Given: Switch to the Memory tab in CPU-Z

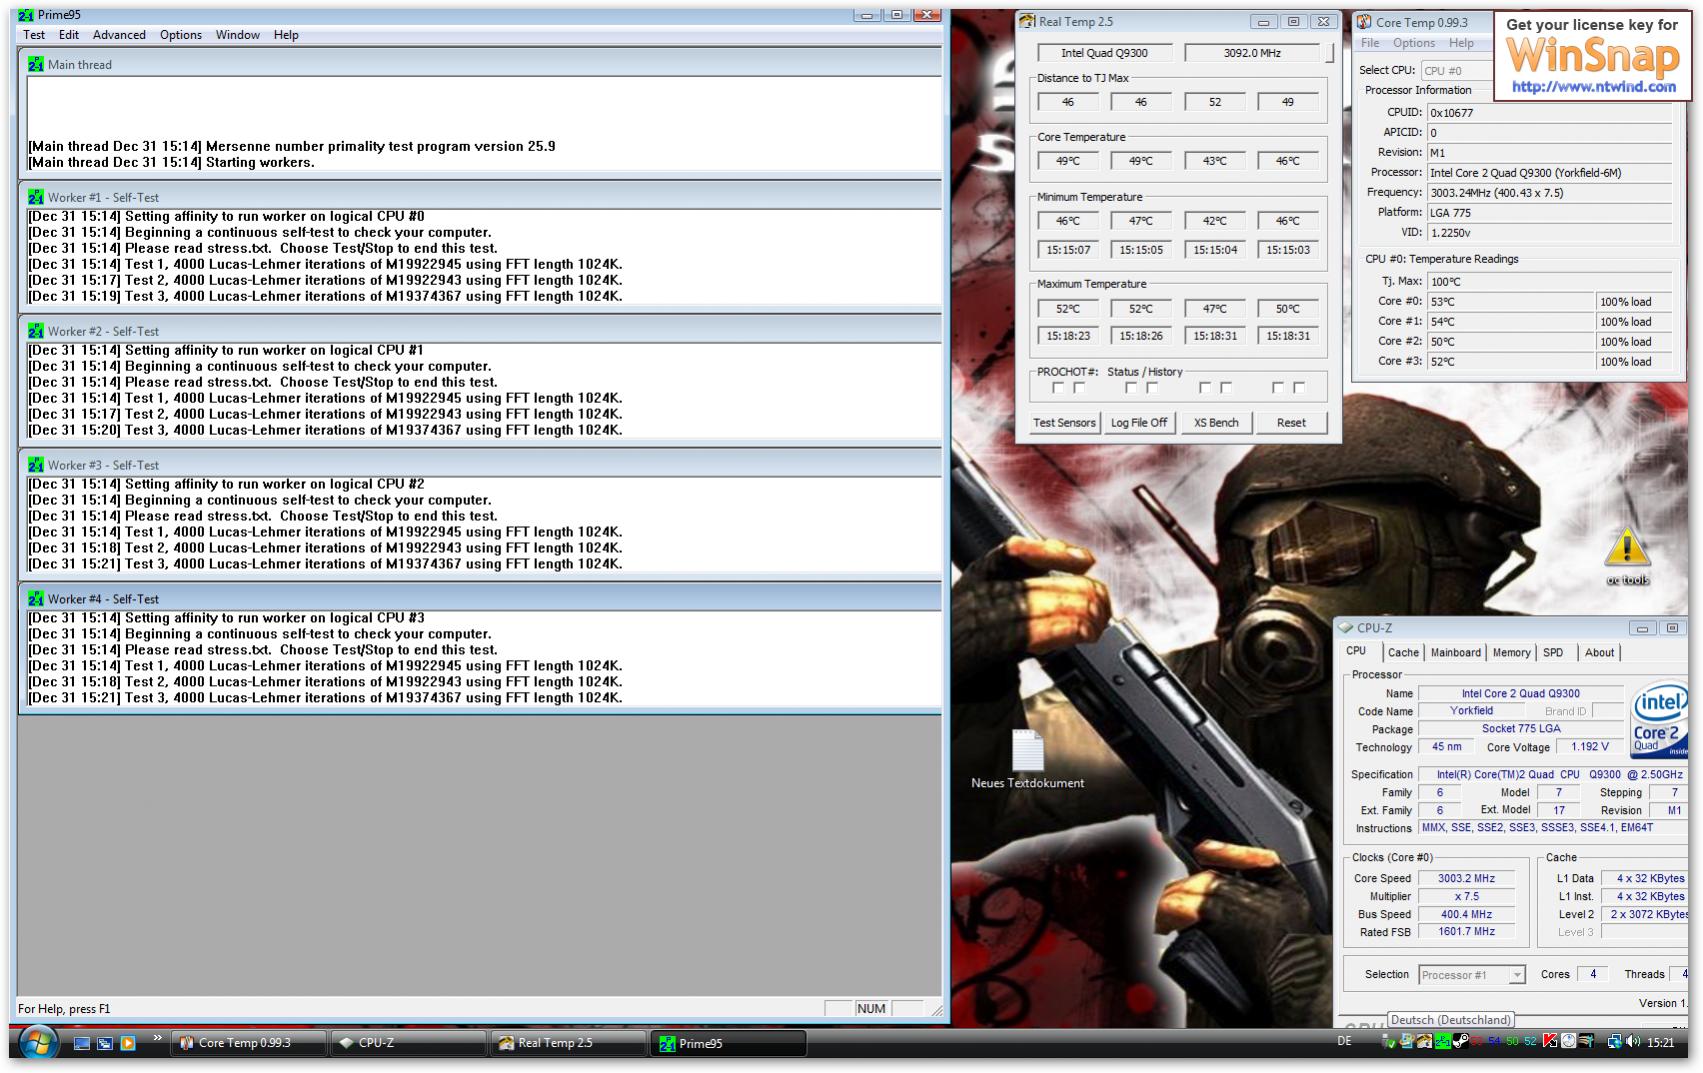Looking at the screenshot, I should (1511, 653).
